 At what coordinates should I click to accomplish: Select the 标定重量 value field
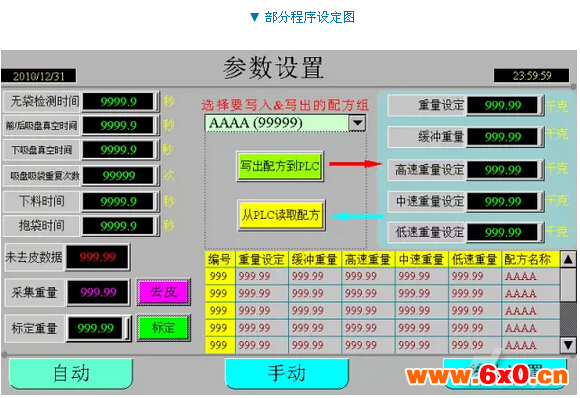[95, 328]
